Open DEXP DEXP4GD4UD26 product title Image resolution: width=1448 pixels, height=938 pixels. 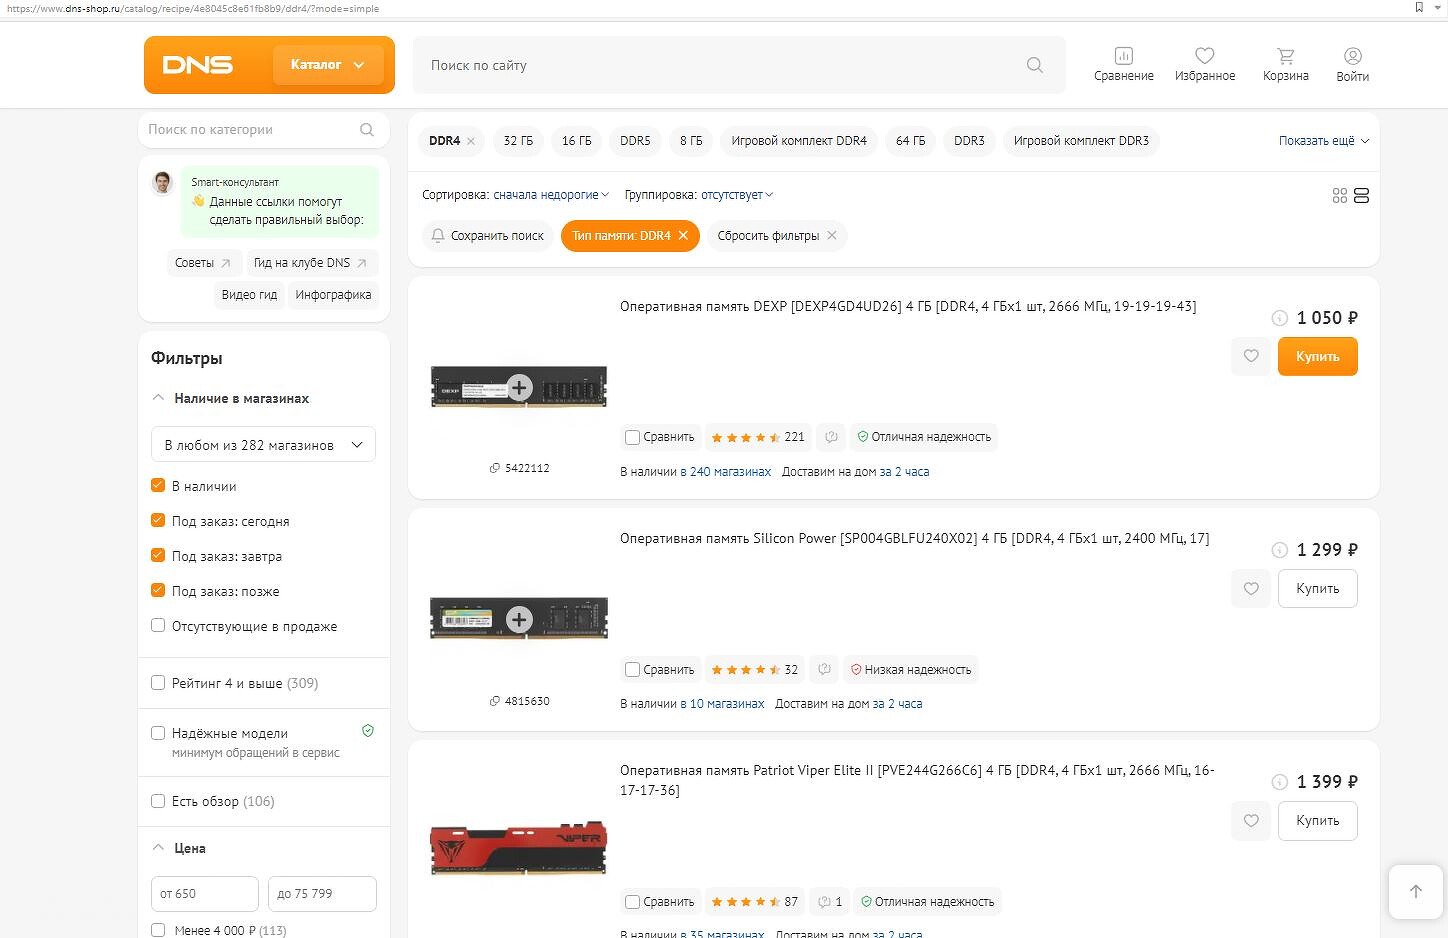(x=908, y=306)
